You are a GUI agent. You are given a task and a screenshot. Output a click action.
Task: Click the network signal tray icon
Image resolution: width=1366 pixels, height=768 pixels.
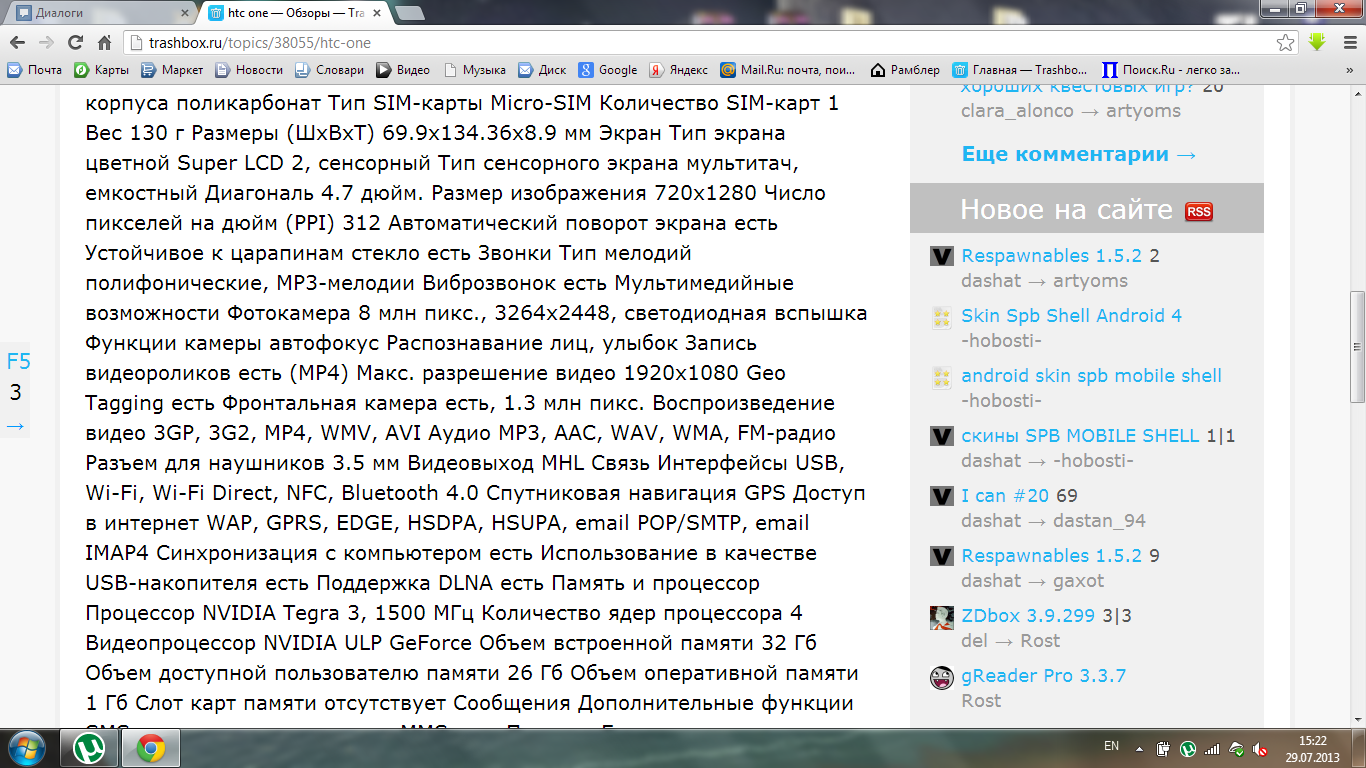coord(1212,748)
